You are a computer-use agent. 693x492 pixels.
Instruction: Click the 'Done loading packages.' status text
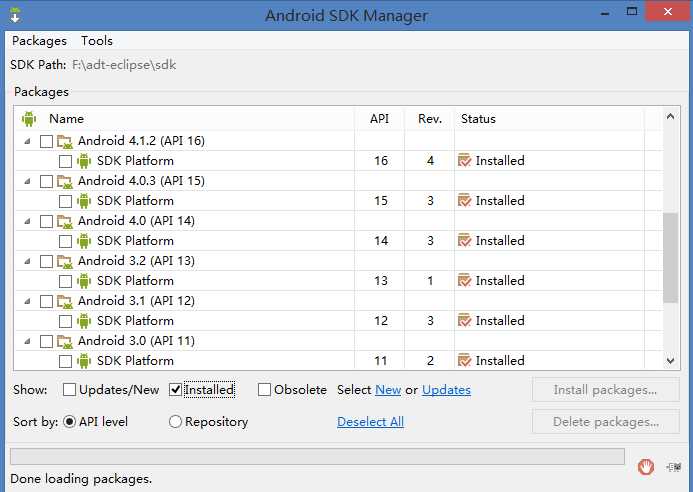(x=81, y=479)
